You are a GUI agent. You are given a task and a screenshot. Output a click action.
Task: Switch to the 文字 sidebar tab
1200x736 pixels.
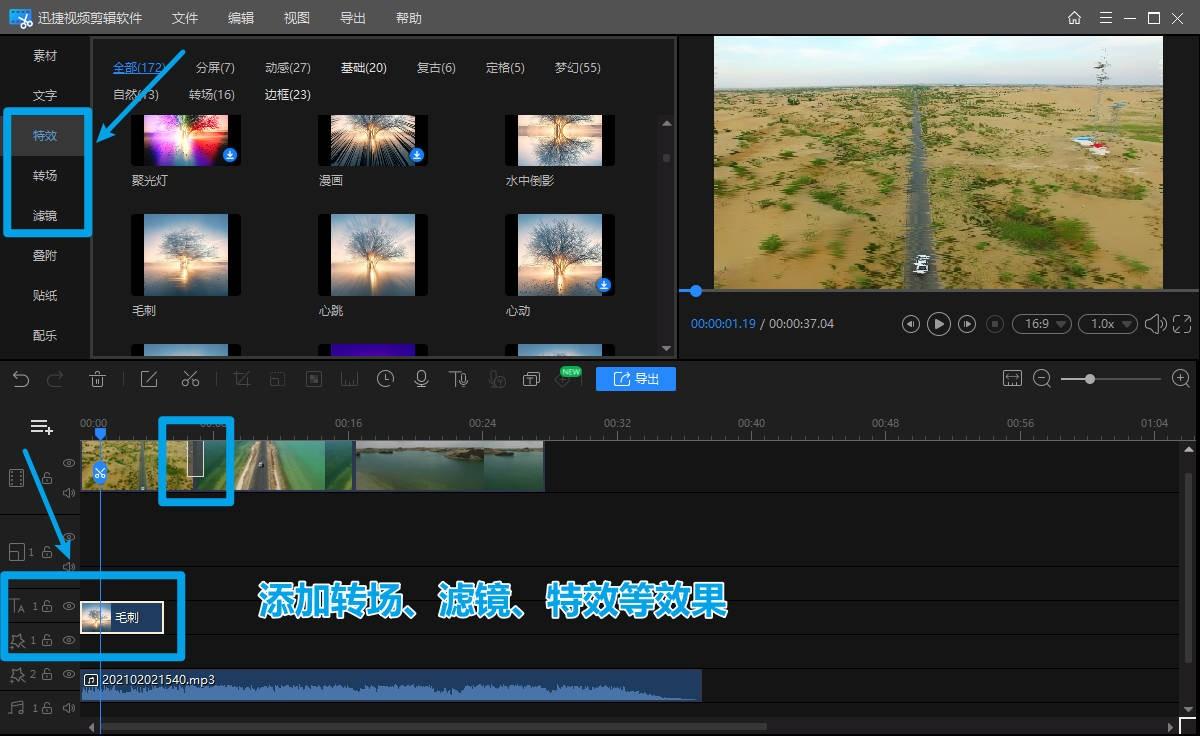click(x=45, y=96)
